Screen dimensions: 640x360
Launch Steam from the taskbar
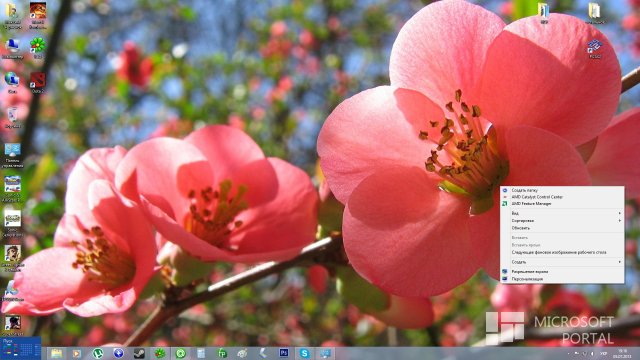(139, 353)
